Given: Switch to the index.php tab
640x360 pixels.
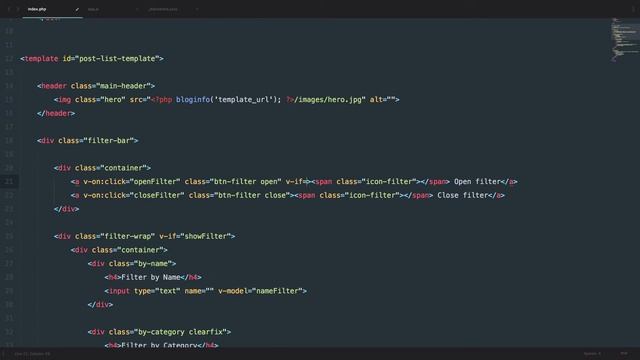Looking at the screenshot, I should (x=52, y=9).
